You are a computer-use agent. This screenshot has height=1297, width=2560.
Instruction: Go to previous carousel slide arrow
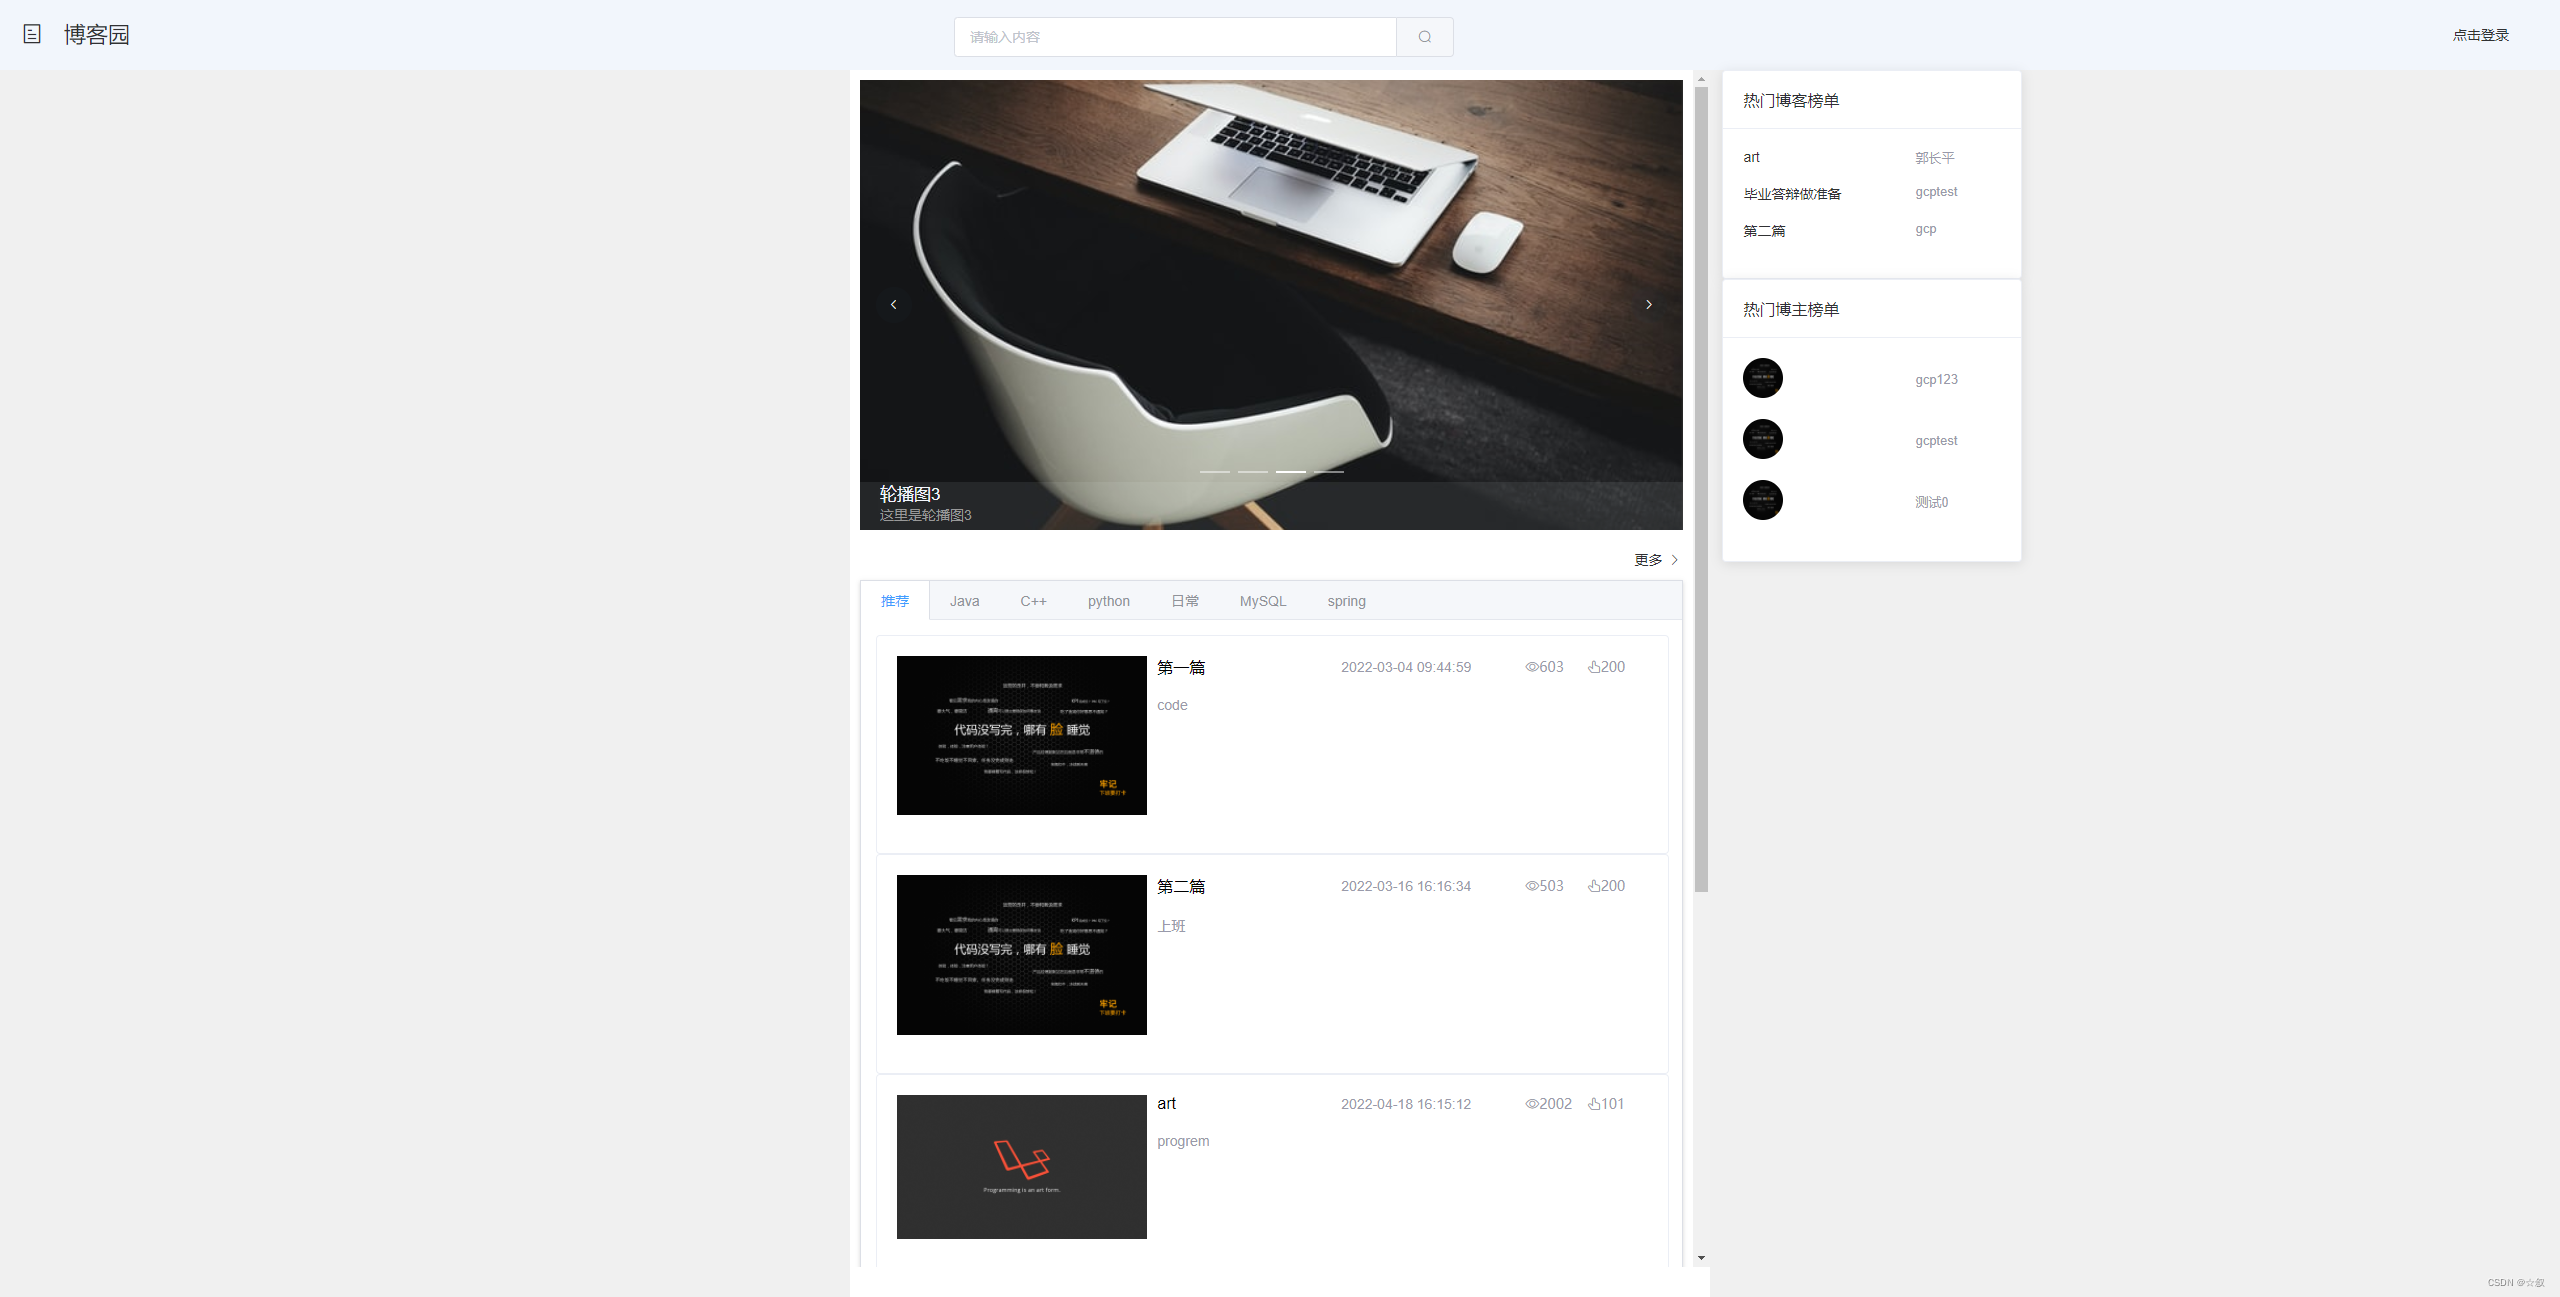[893, 305]
